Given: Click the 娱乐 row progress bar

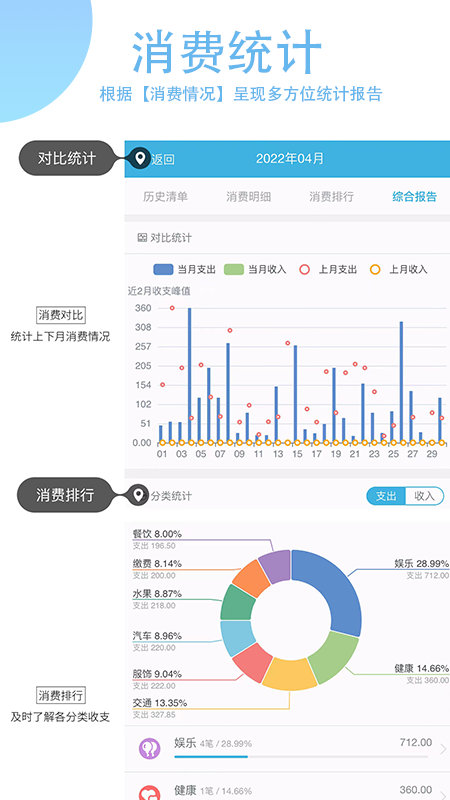Looking at the screenshot, I should (301, 757).
